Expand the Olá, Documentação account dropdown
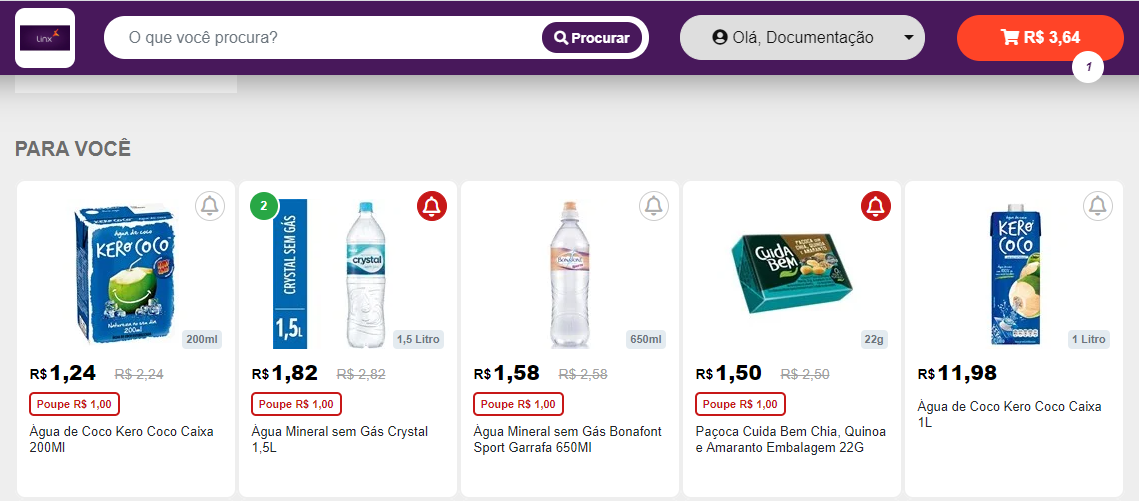This screenshot has width=1139, height=501. 908,38
